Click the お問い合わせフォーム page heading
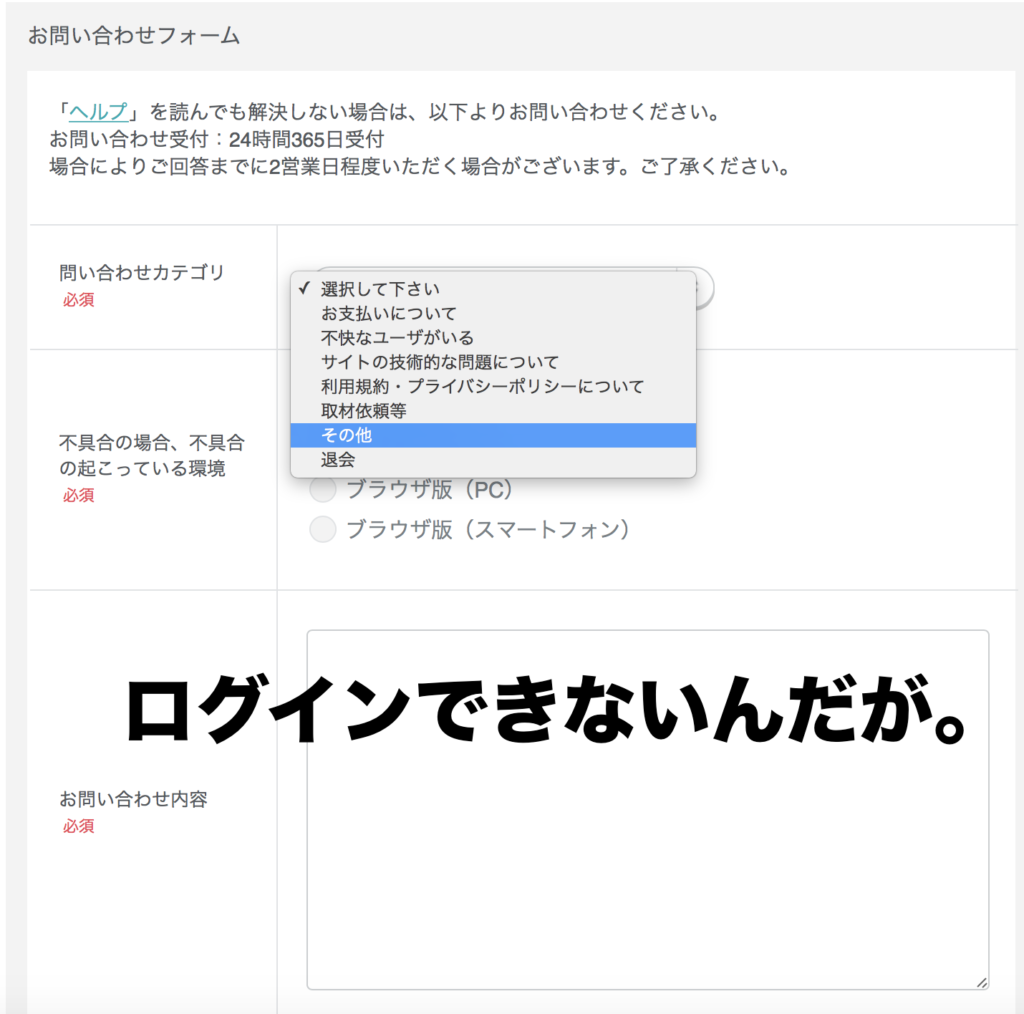The height and width of the screenshot is (1014, 1024). tap(134, 36)
